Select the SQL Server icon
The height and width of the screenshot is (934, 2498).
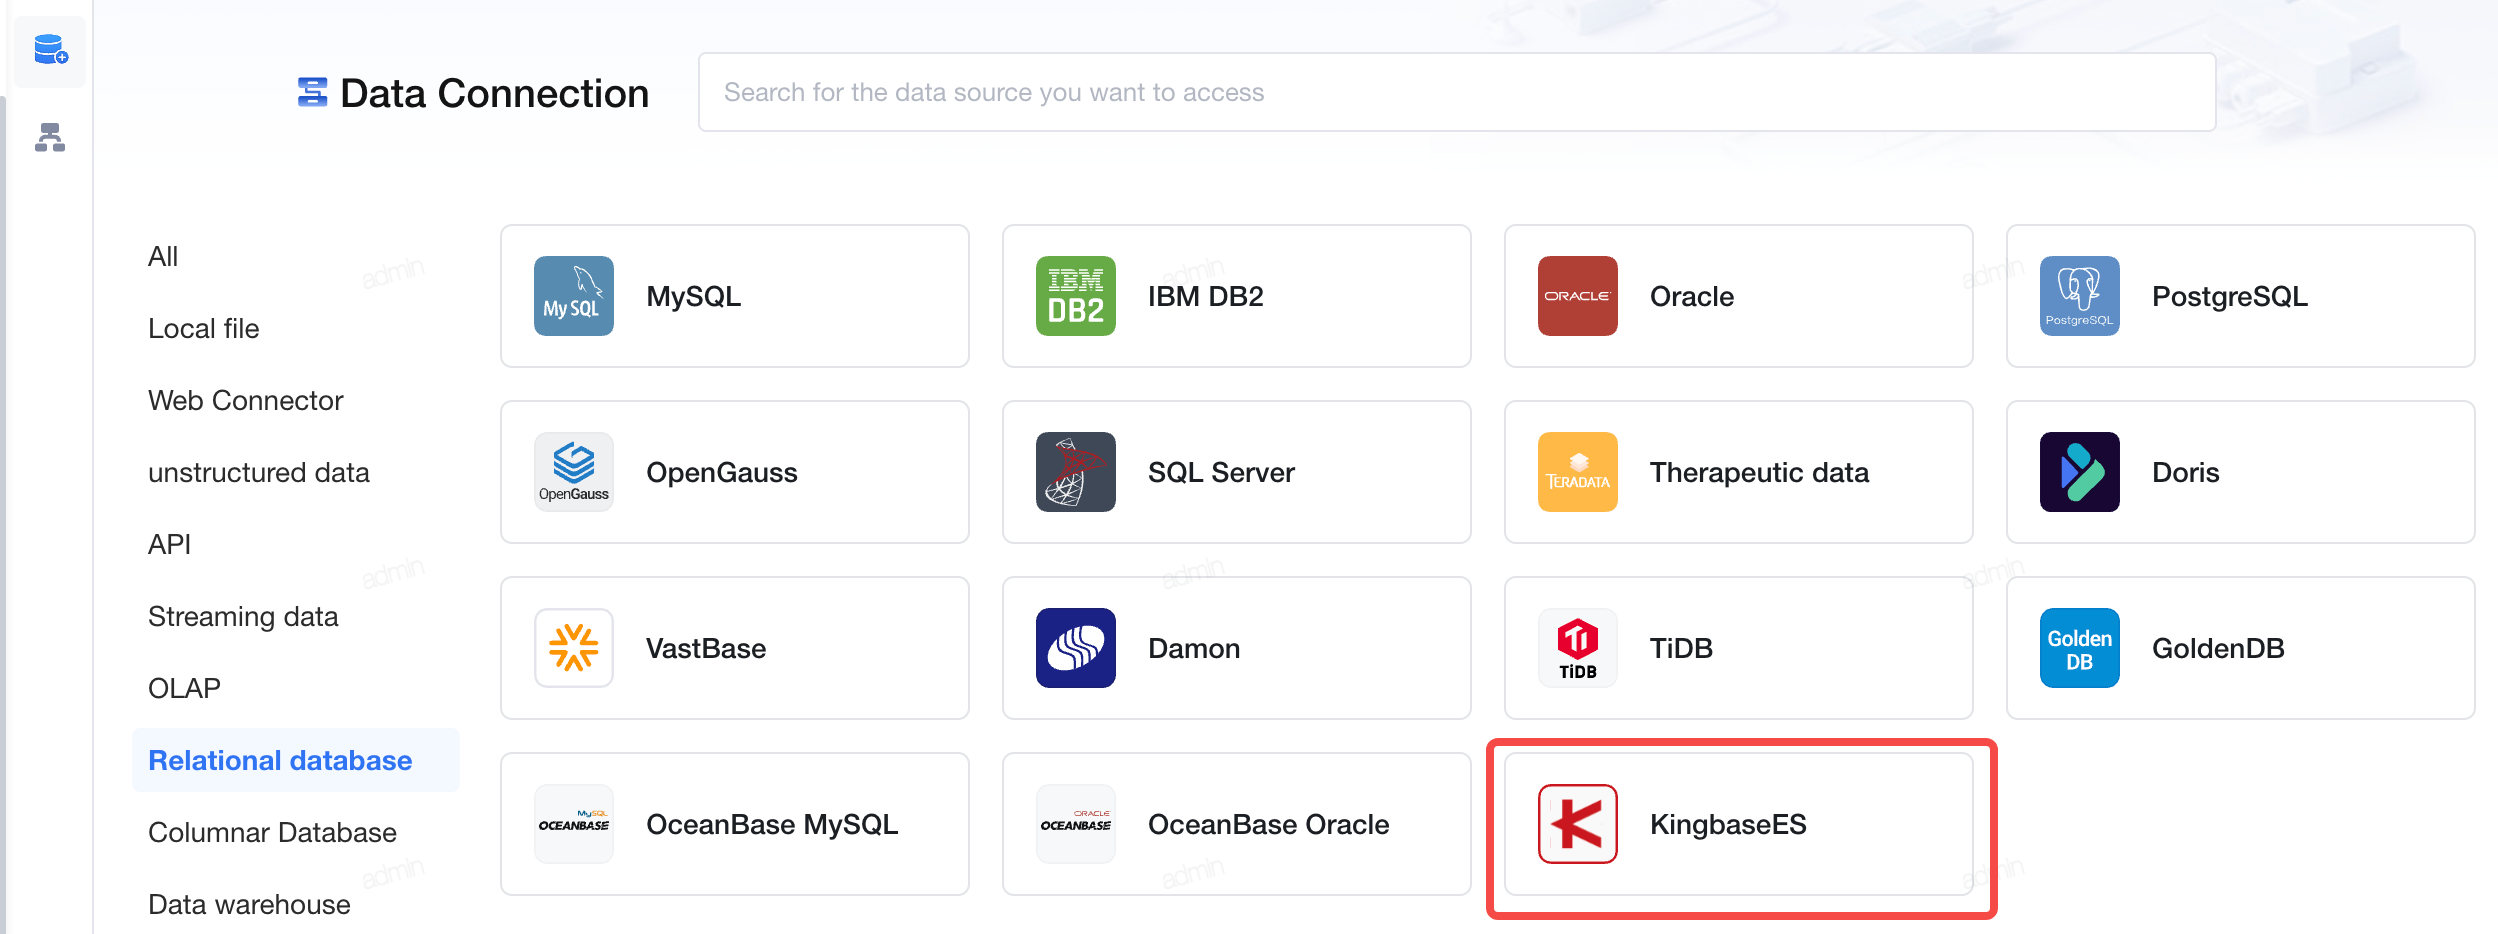(1075, 472)
